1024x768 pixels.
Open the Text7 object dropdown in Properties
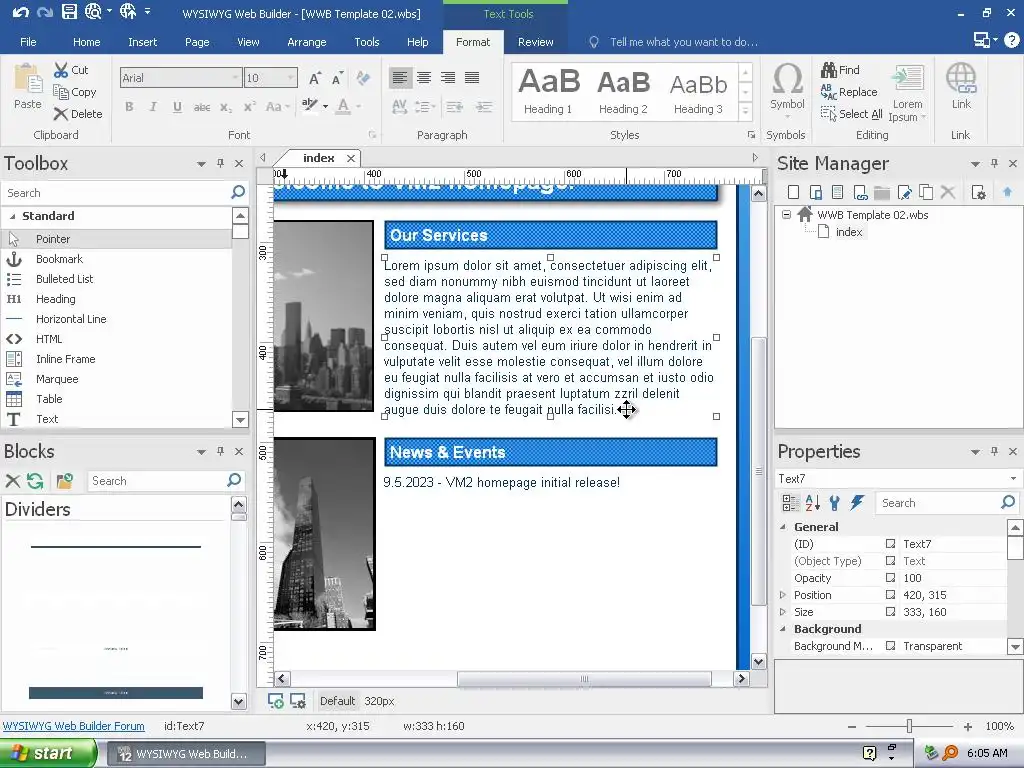[x=1013, y=479]
